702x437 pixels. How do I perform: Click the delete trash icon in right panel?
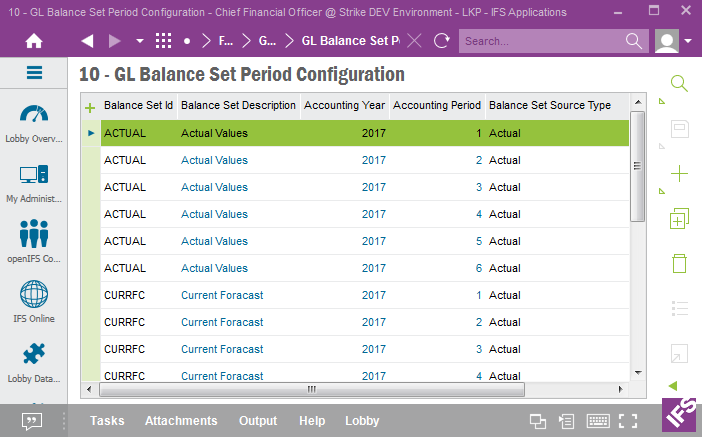tap(679, 263)
